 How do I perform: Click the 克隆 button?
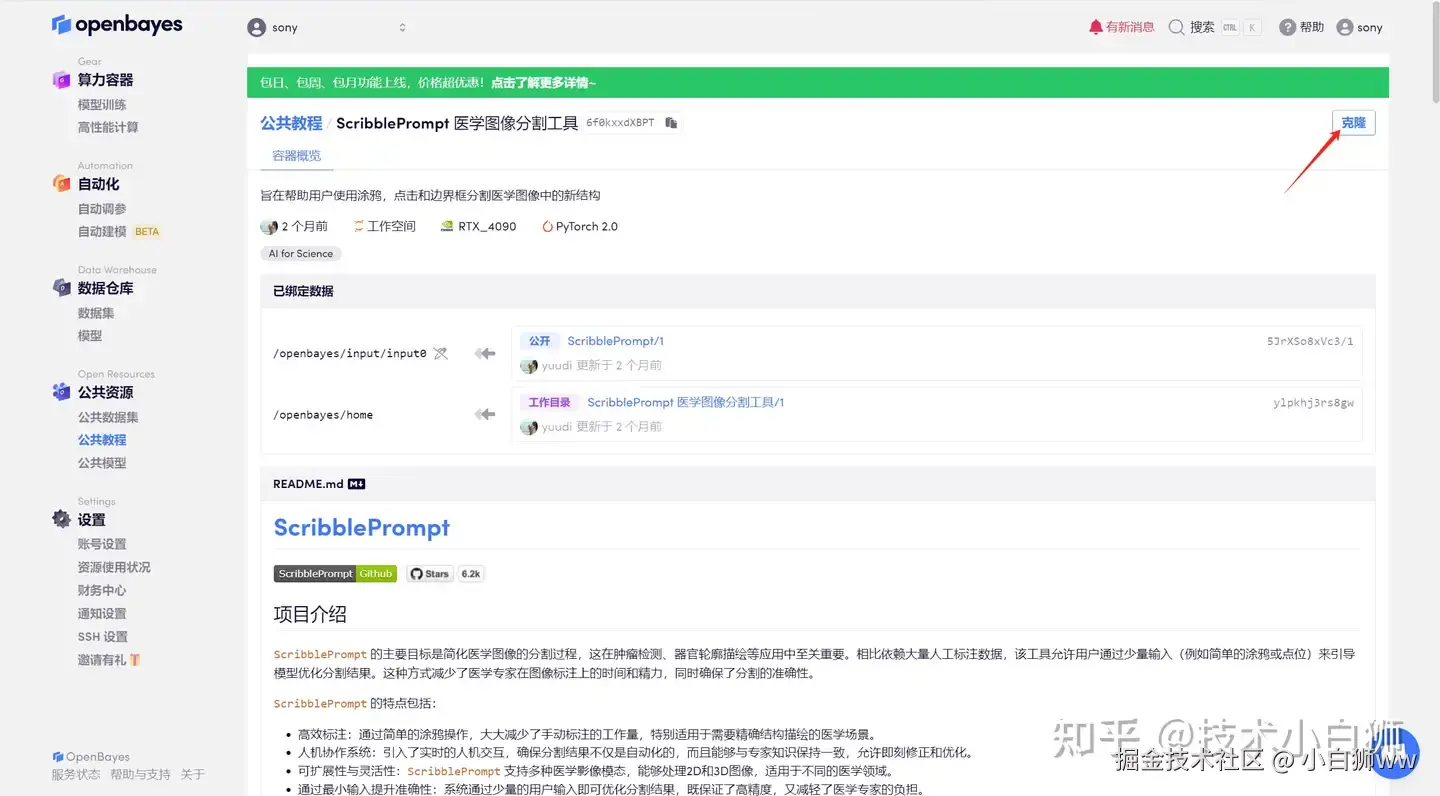[x=1353, y=123]
